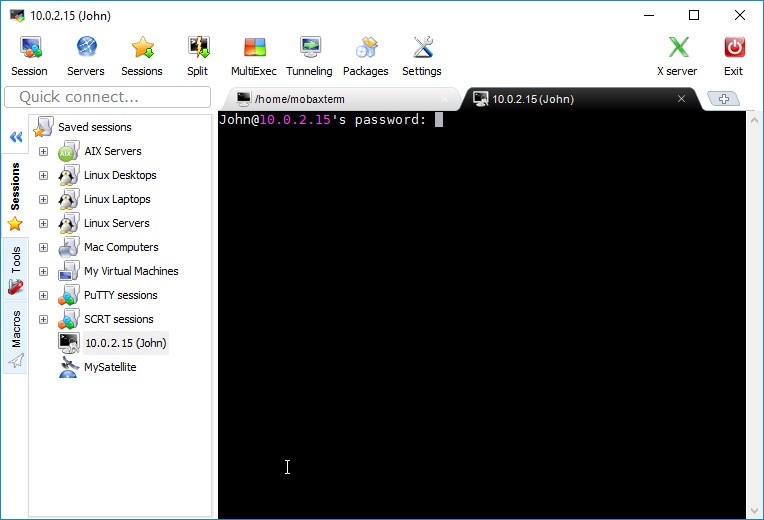Collapse the sidebar with double-arrow icon
764x520 pixels.
point(15,137)
